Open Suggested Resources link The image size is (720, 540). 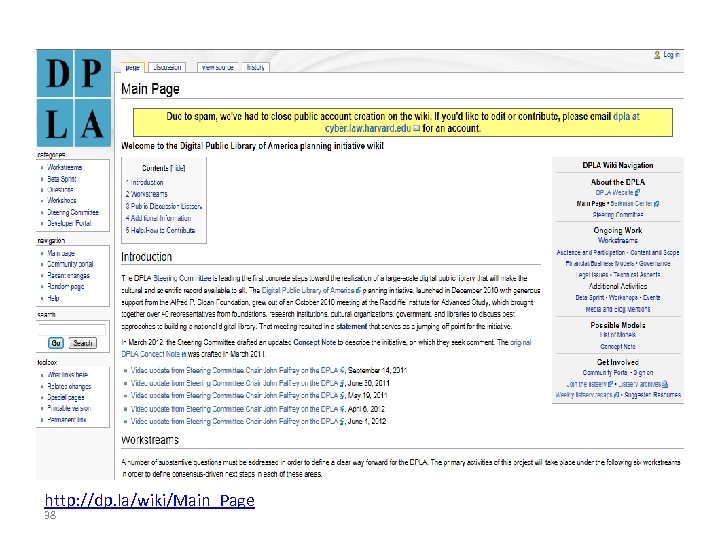coord(652,395)
